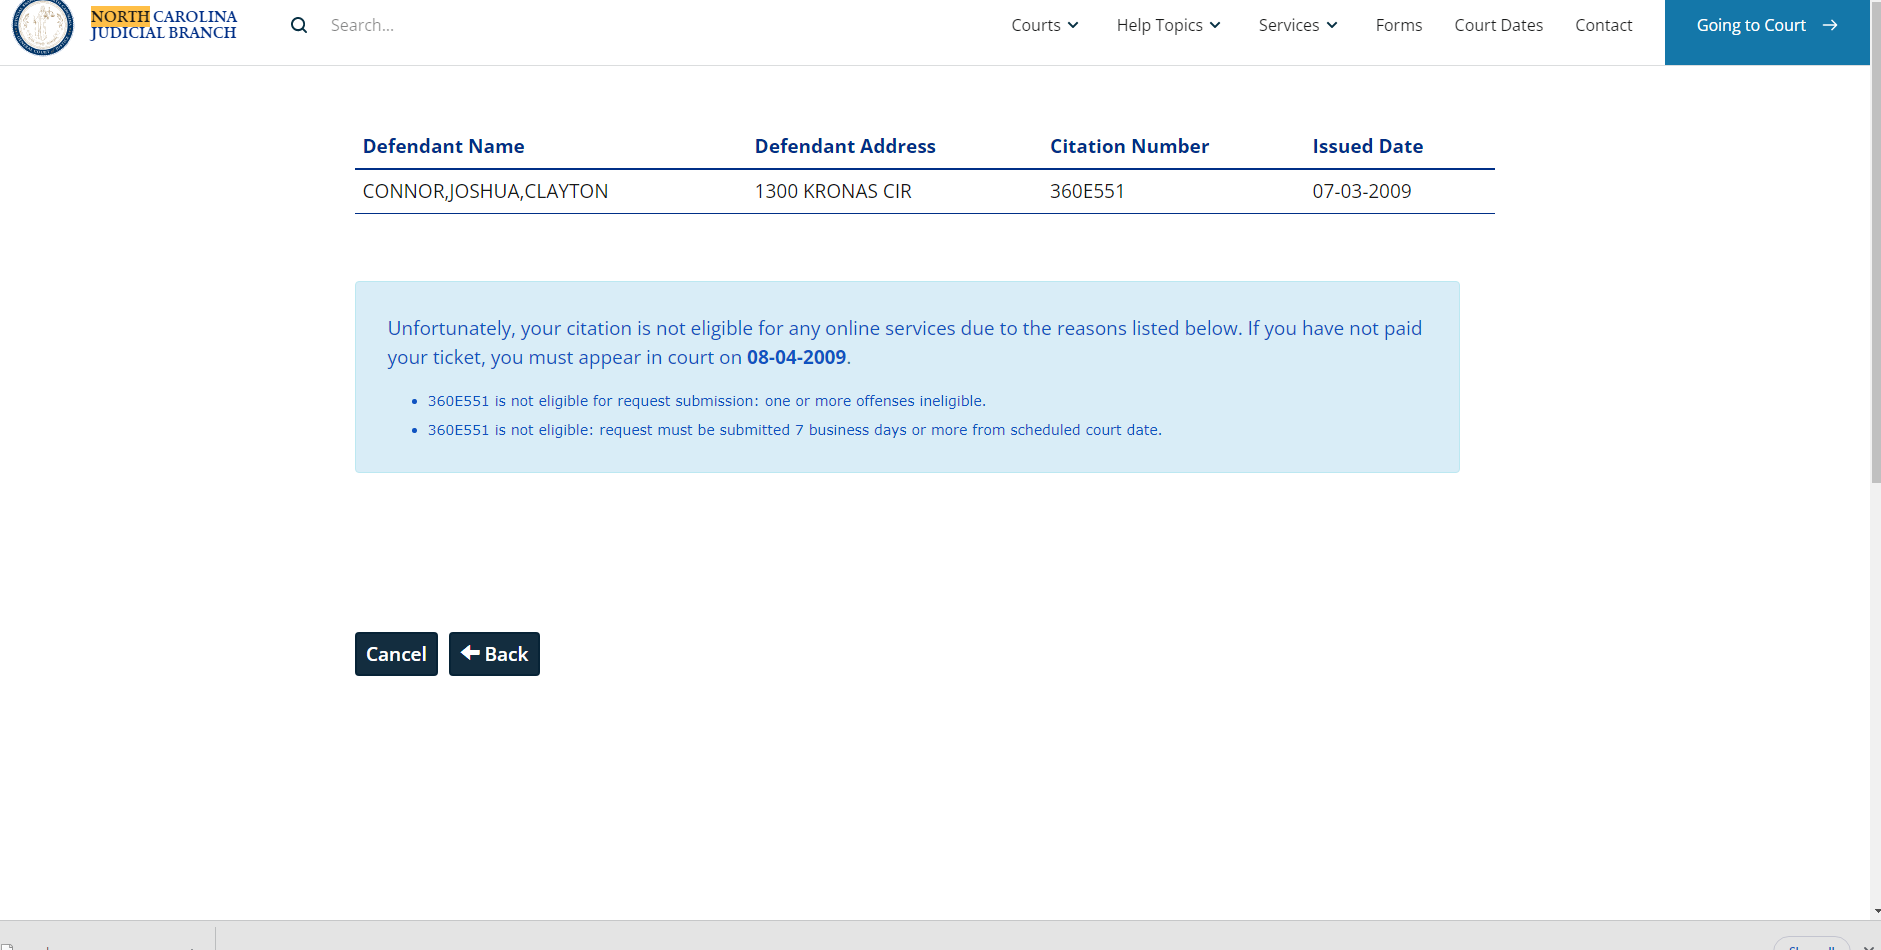The height and width of the screenshot is (950, 1881).
Task: Open the North Carolina Judicial Branch seal logo
Action: click(42, 26)
